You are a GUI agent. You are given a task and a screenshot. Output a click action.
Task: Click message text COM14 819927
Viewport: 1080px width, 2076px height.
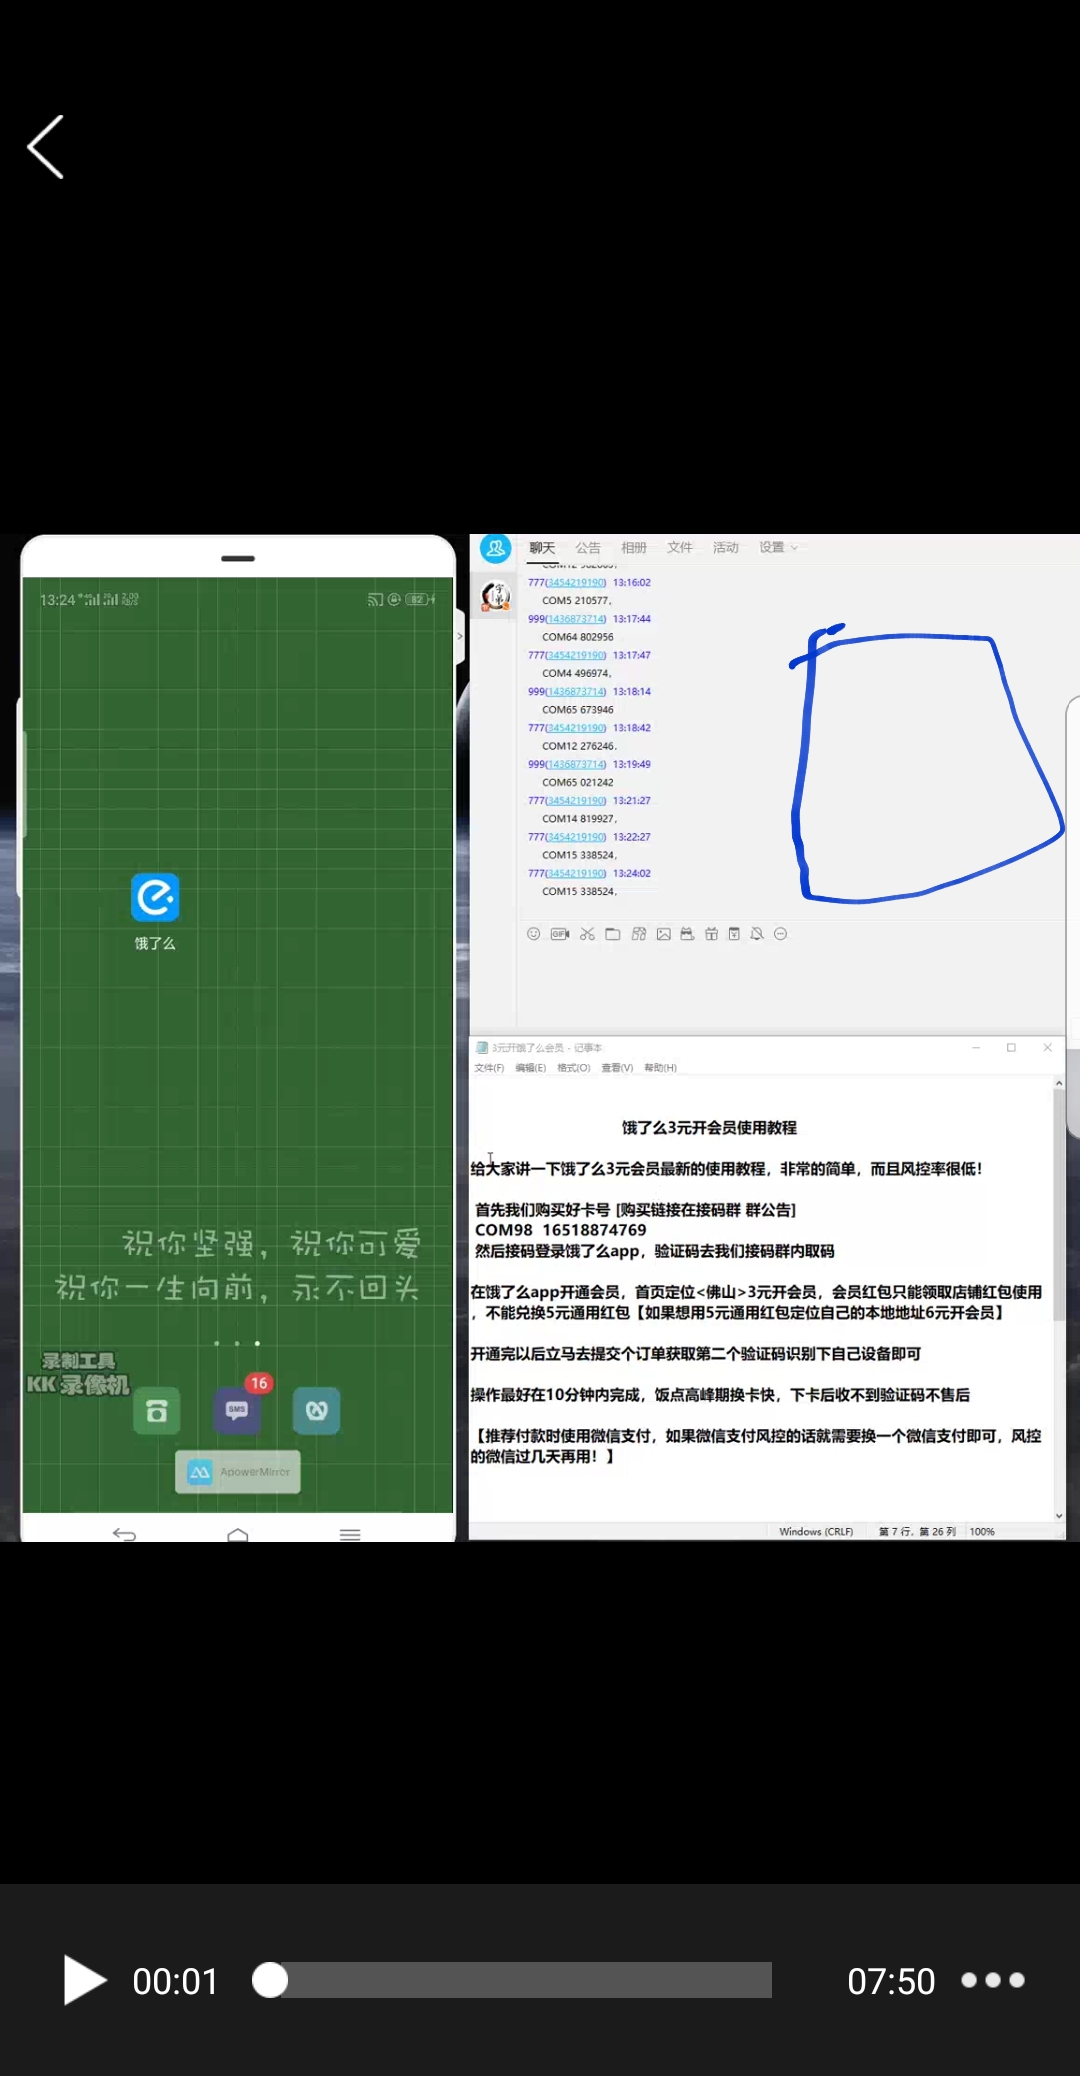pyautogui.click(x=579, y=819)
